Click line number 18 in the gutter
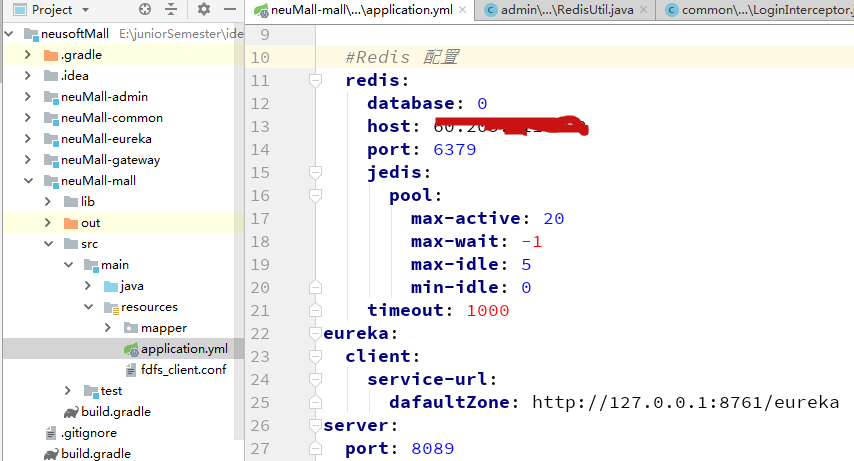 (260, 241)
